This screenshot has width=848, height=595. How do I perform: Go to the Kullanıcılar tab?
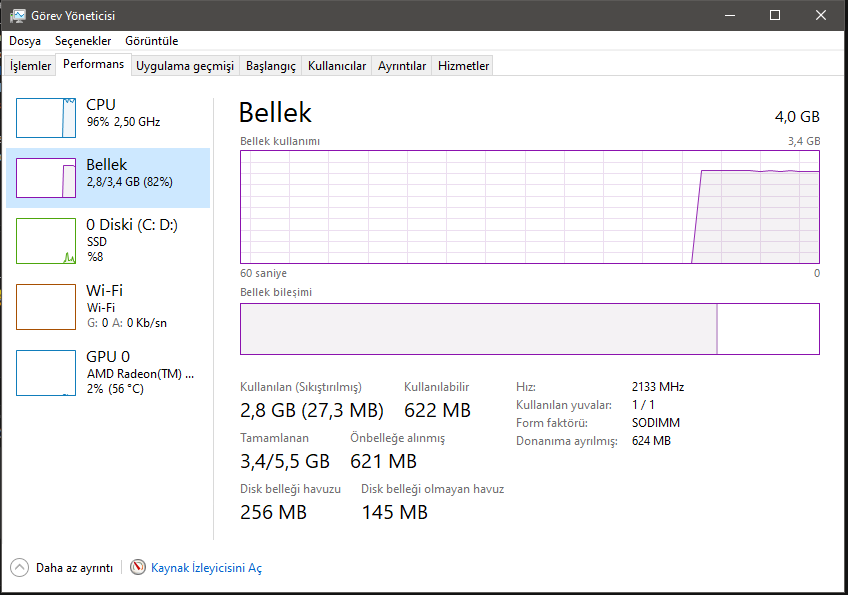click(x=337, y=66)
